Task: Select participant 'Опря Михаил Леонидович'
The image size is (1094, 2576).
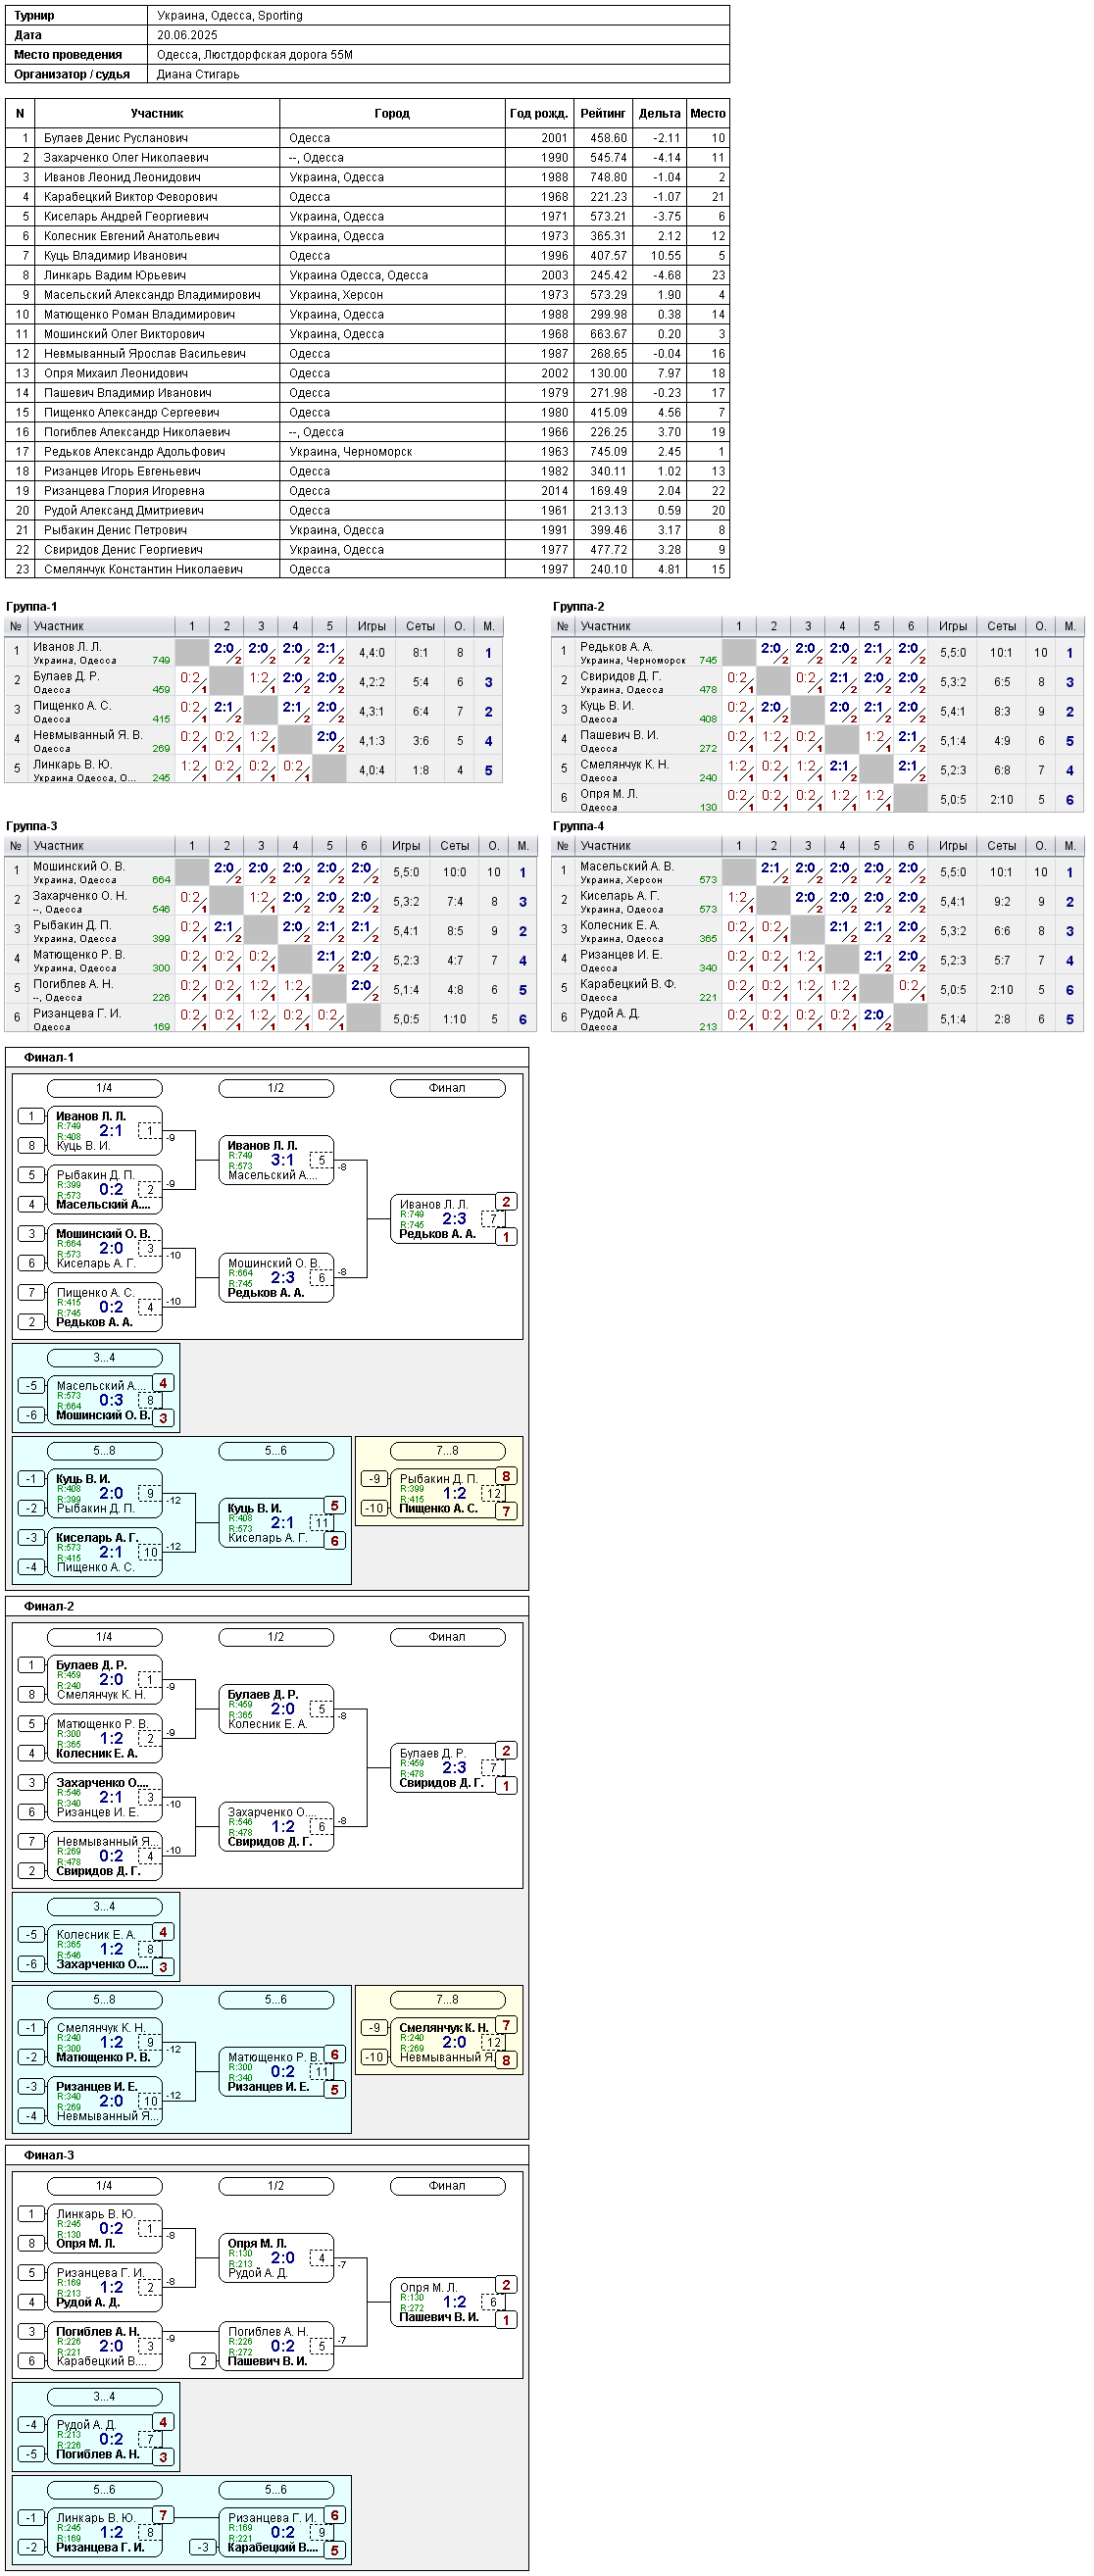Action: coord(115,373)
